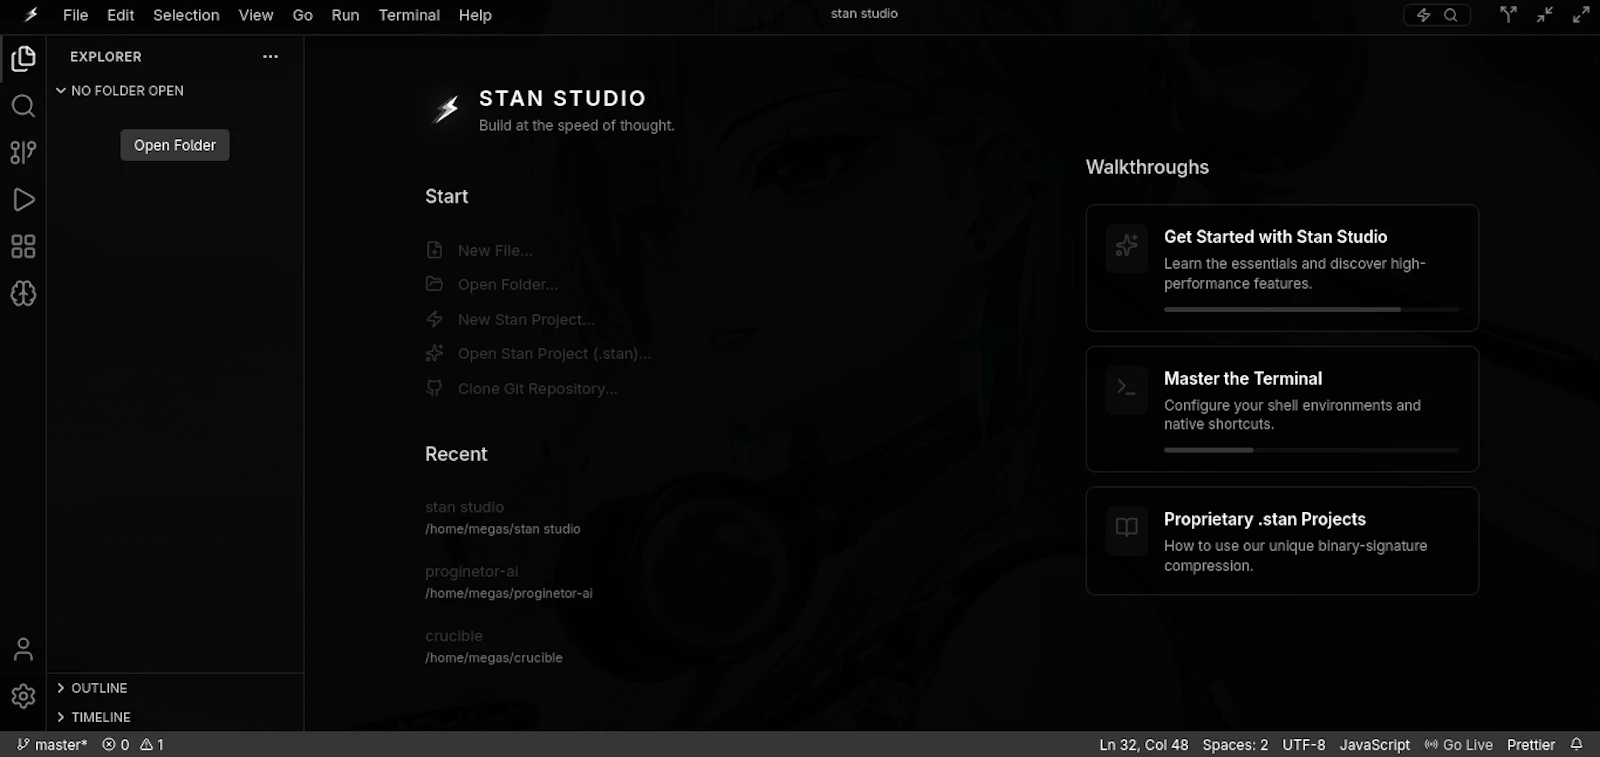Viewport: 1600px width, 757px height.
Task: Expand the OUTLINE section
Action: point(92,688)
